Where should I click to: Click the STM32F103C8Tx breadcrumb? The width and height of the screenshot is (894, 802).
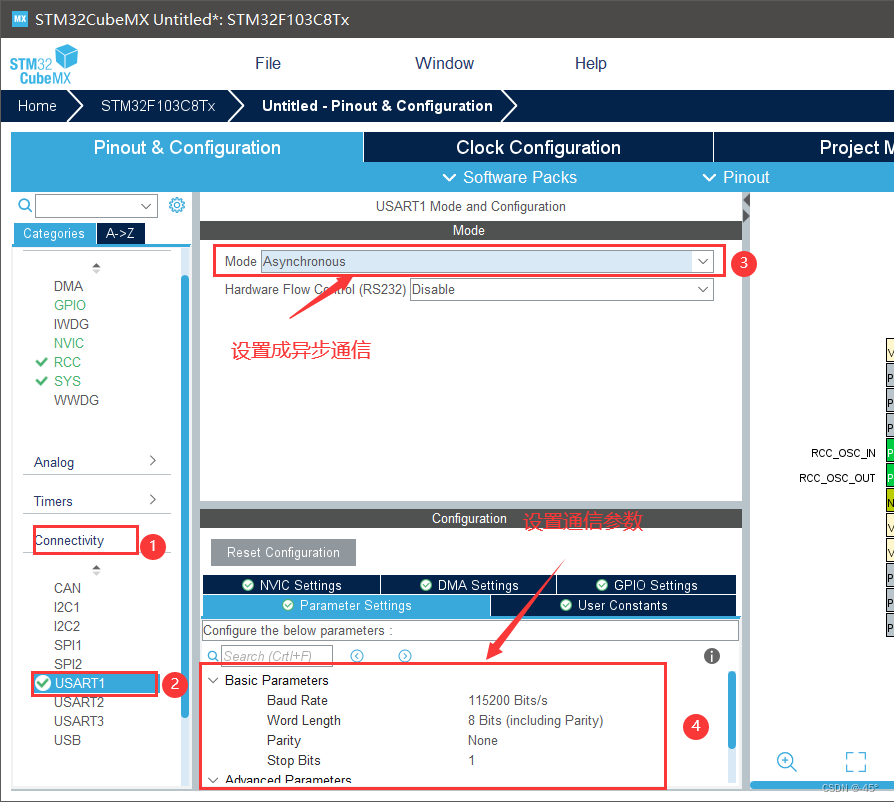pos(158,106)
